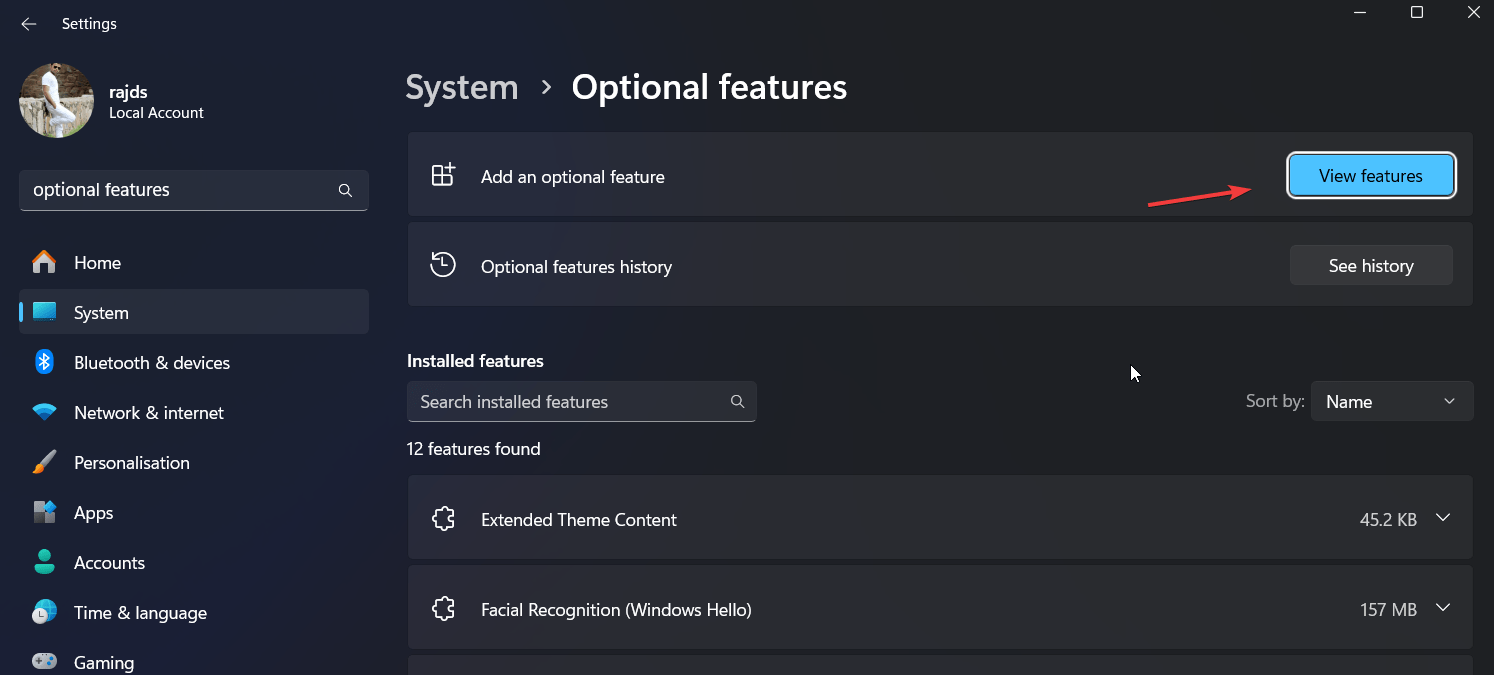This screenshot has height=675, width=1494.
Task: Select the Apps section icon
Action: pos(45,512)
